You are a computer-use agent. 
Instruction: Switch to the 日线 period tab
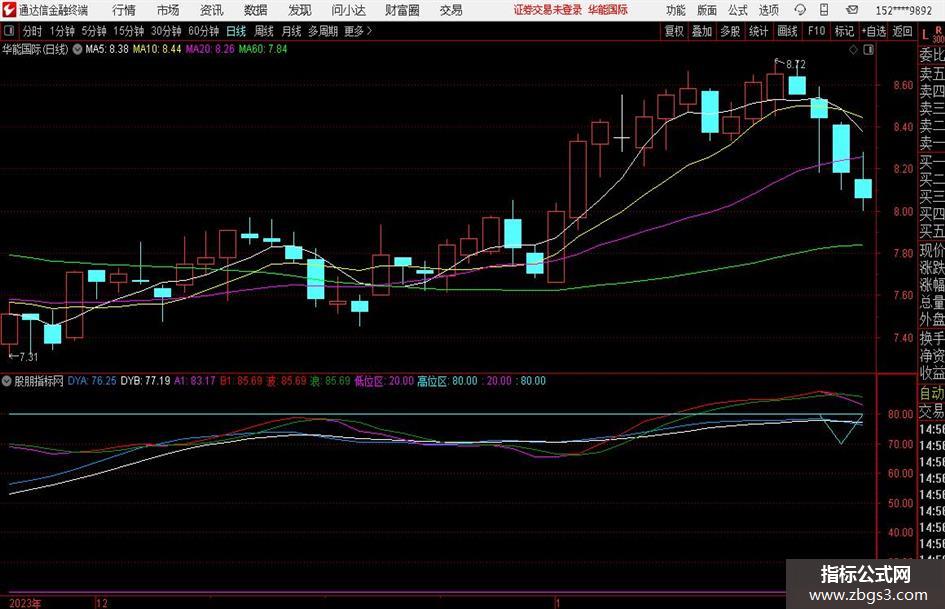tap(236, 31)
